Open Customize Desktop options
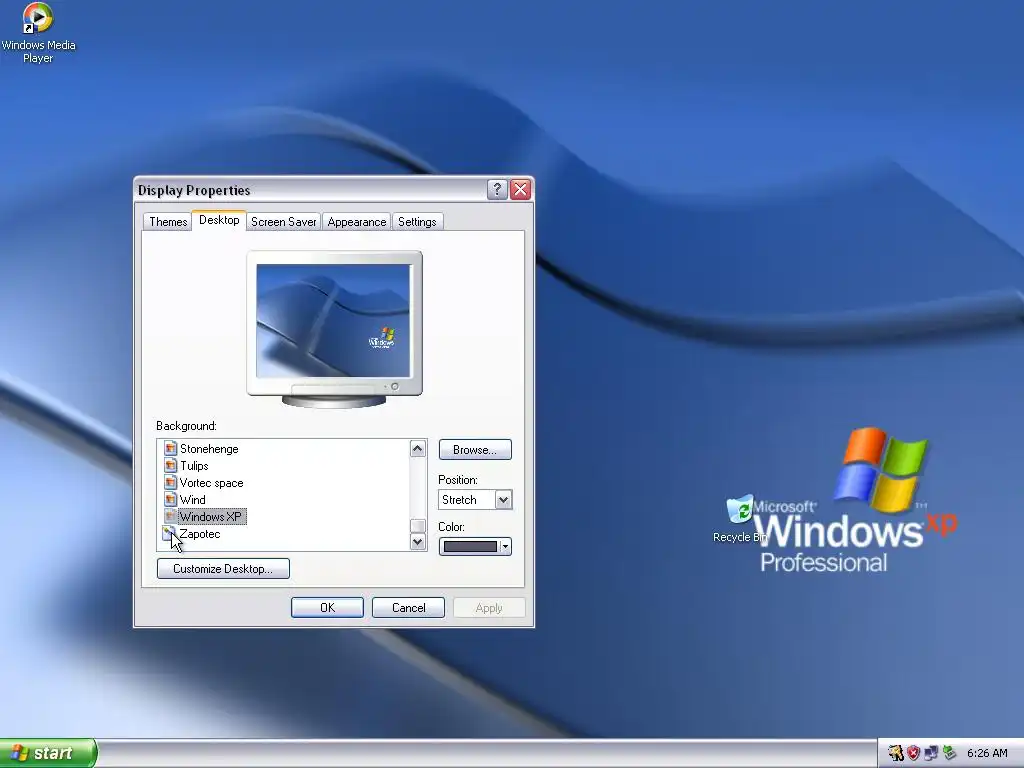Viewport: 1024px width, 768px height. pos(223,569)
